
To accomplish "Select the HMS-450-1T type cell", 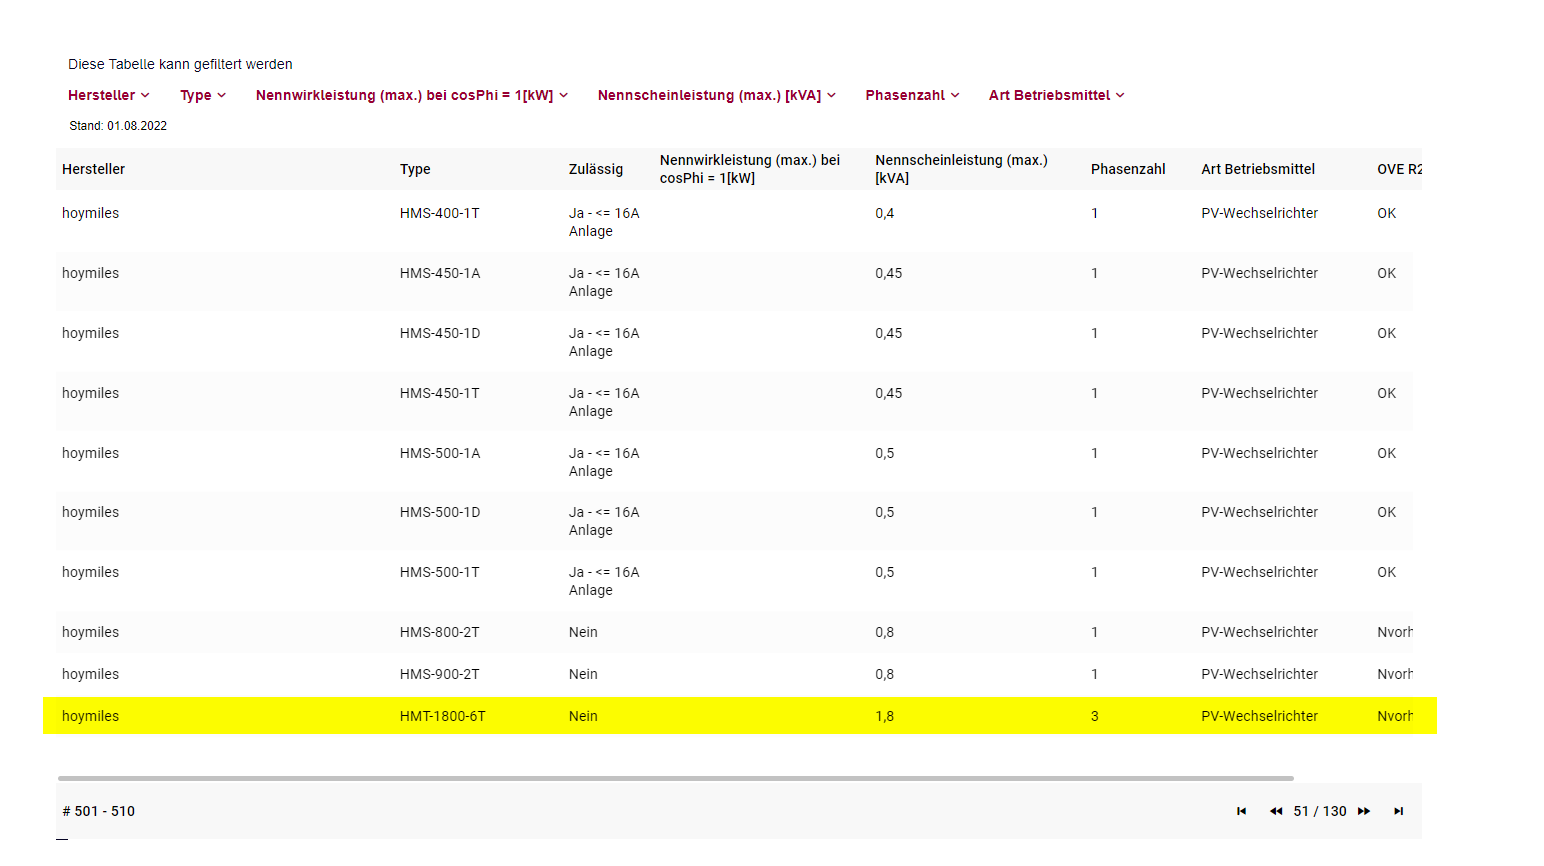I will pos(439,393).
